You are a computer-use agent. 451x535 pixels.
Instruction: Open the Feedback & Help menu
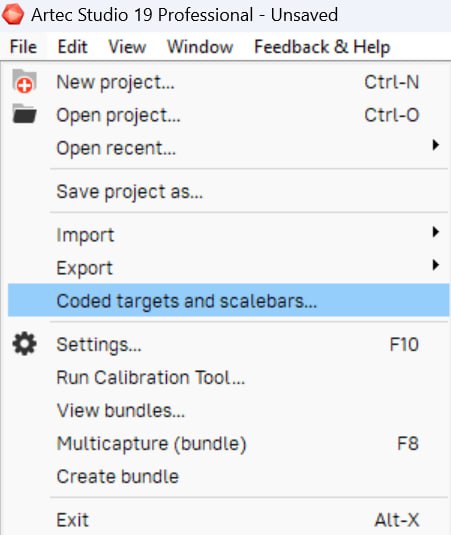(322, 47)
